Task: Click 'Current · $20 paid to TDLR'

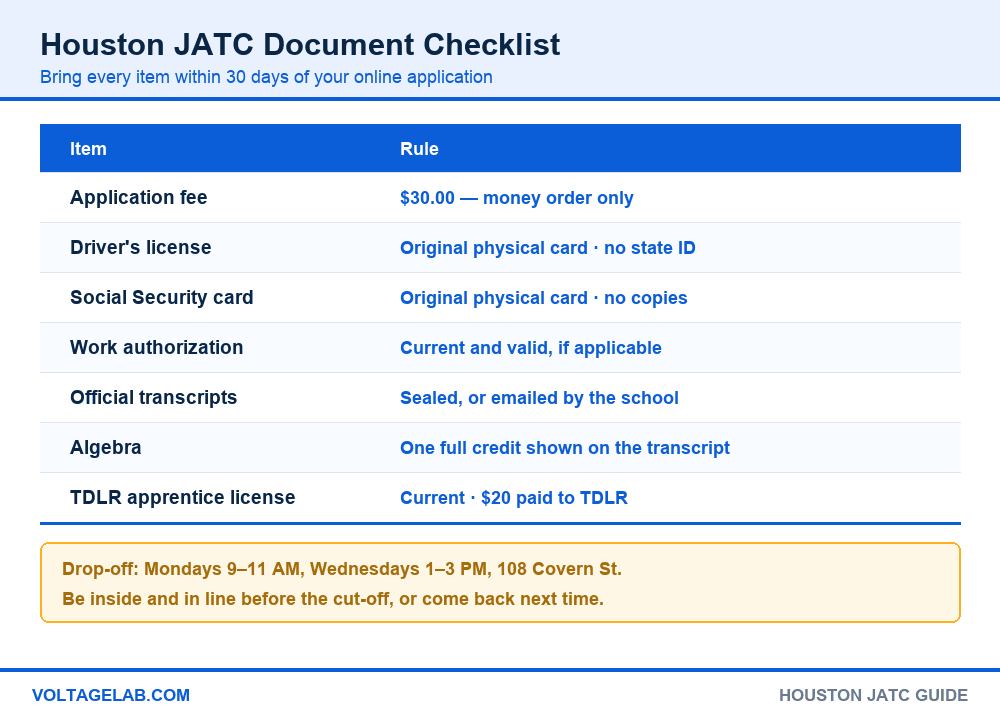Action: [x=513, y=498]
